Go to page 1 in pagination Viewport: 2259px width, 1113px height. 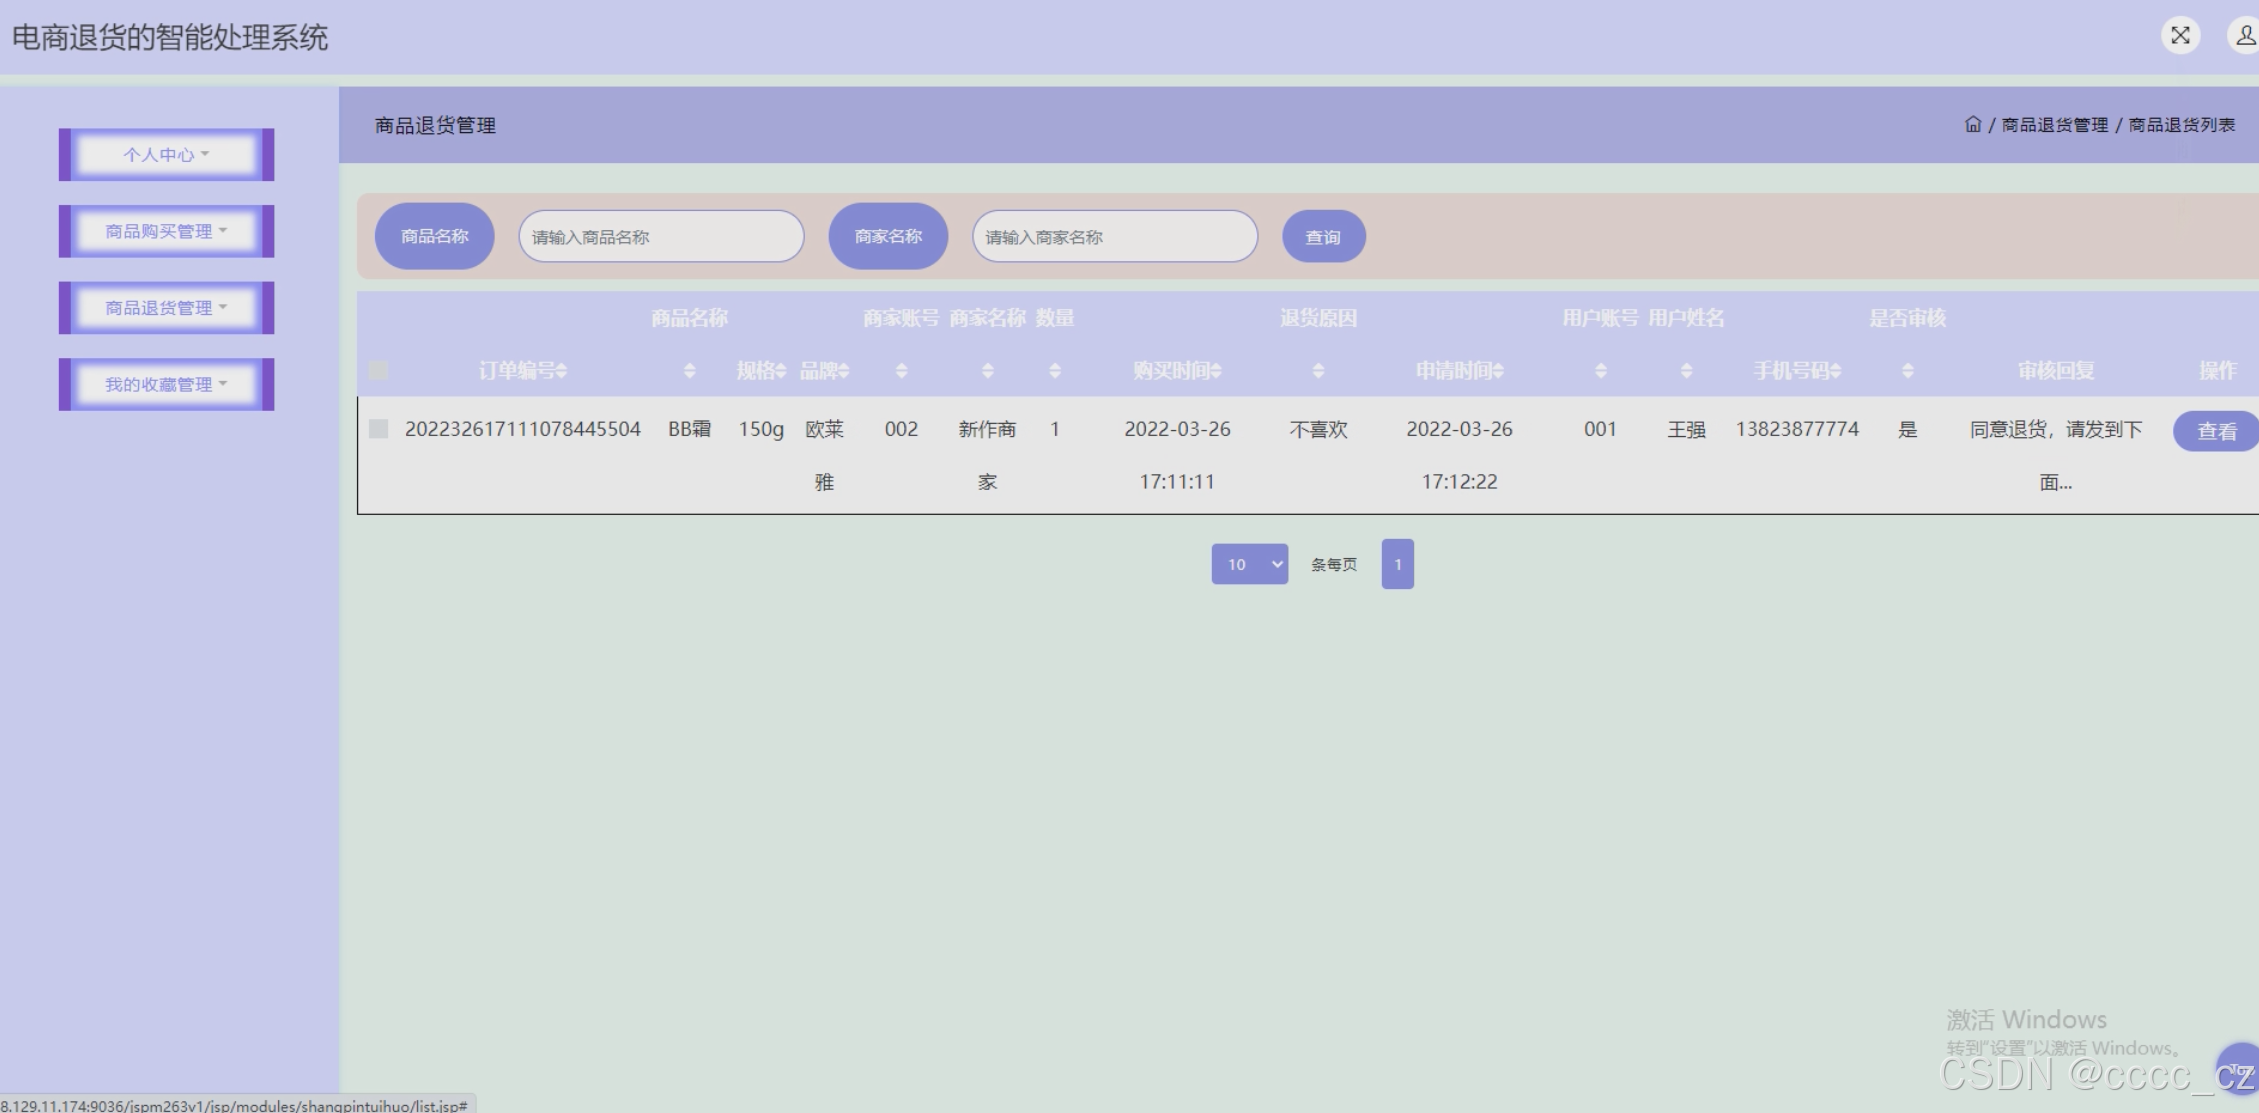1397,564
